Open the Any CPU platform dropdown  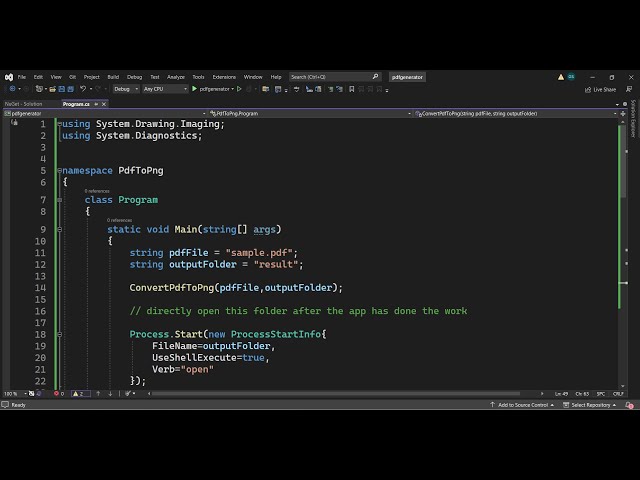point(163,89)
